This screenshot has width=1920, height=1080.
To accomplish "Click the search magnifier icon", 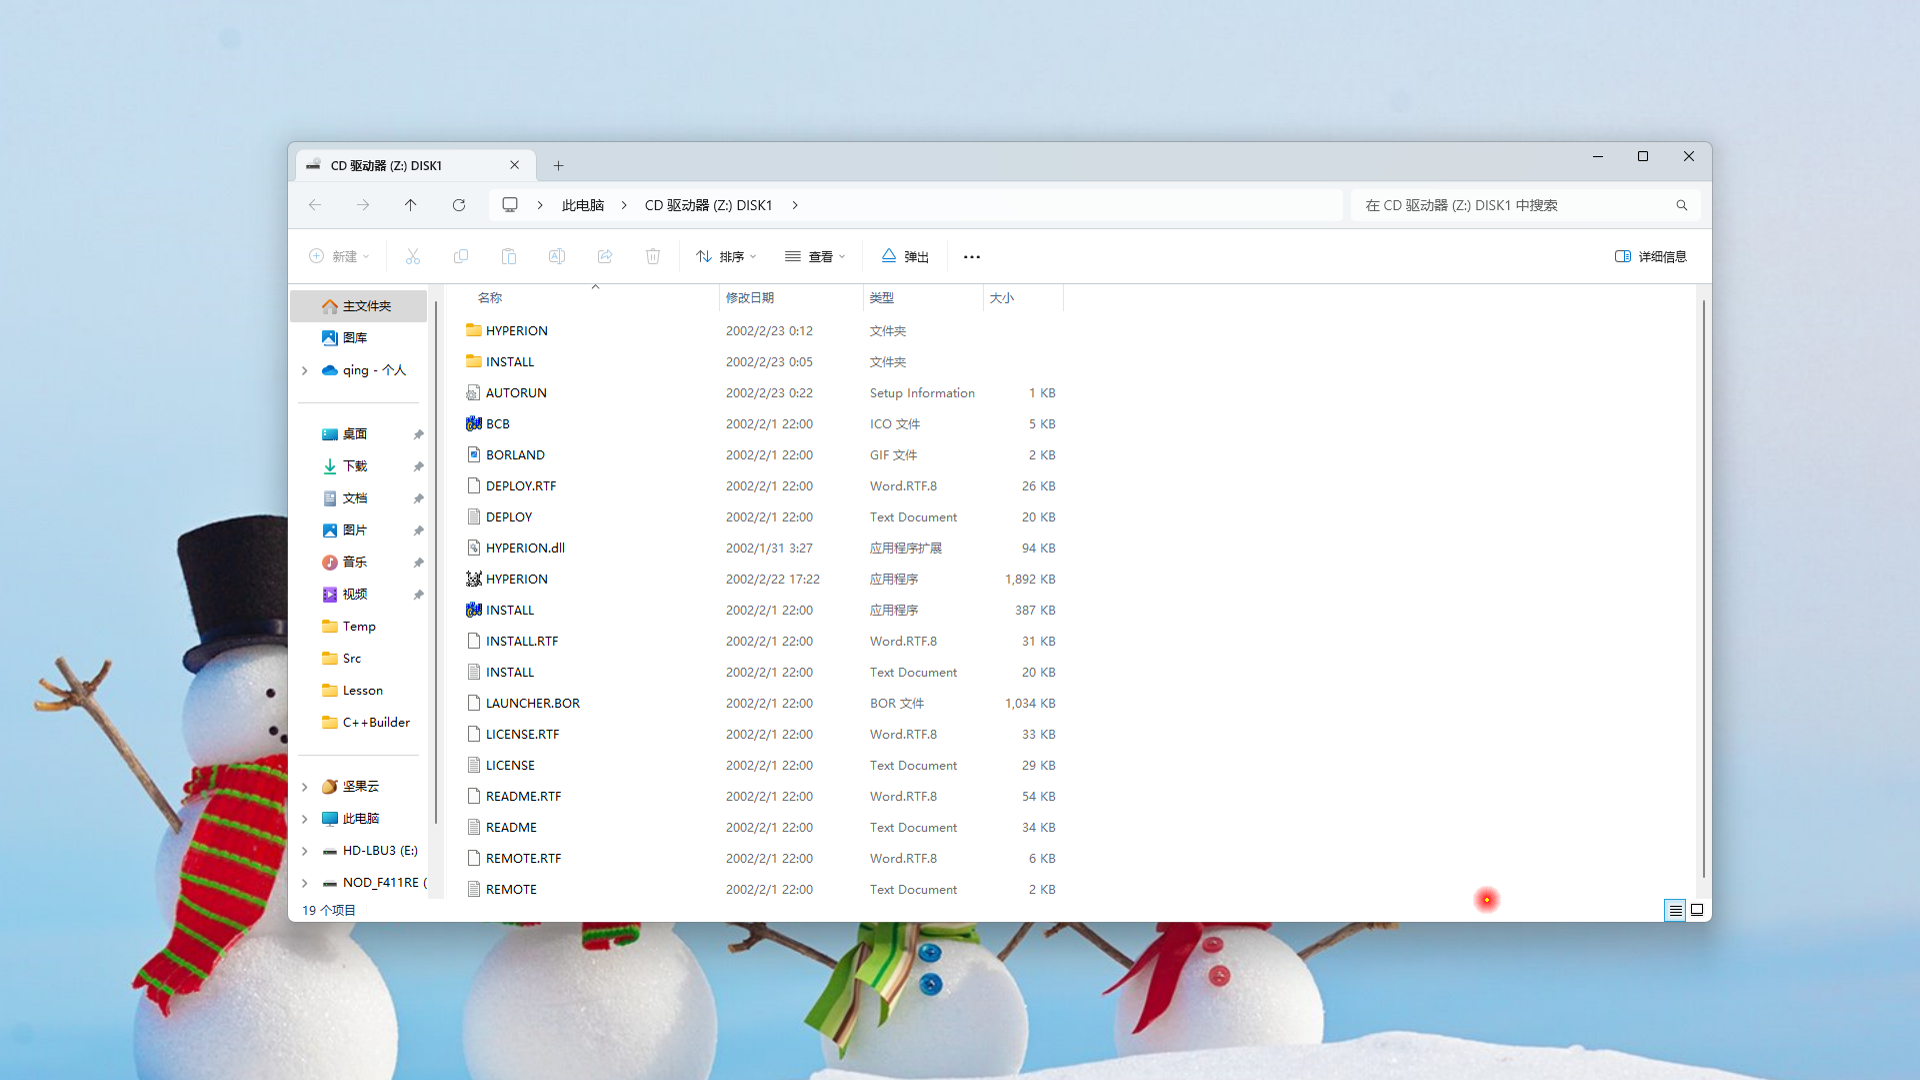I will [x=1682, y=205].
